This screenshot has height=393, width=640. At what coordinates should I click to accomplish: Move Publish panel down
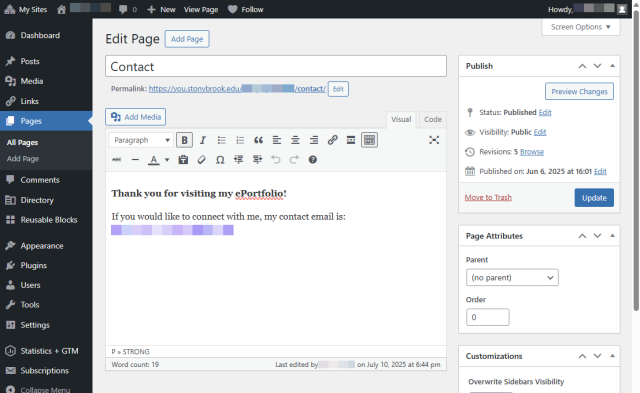coord(597,66)
